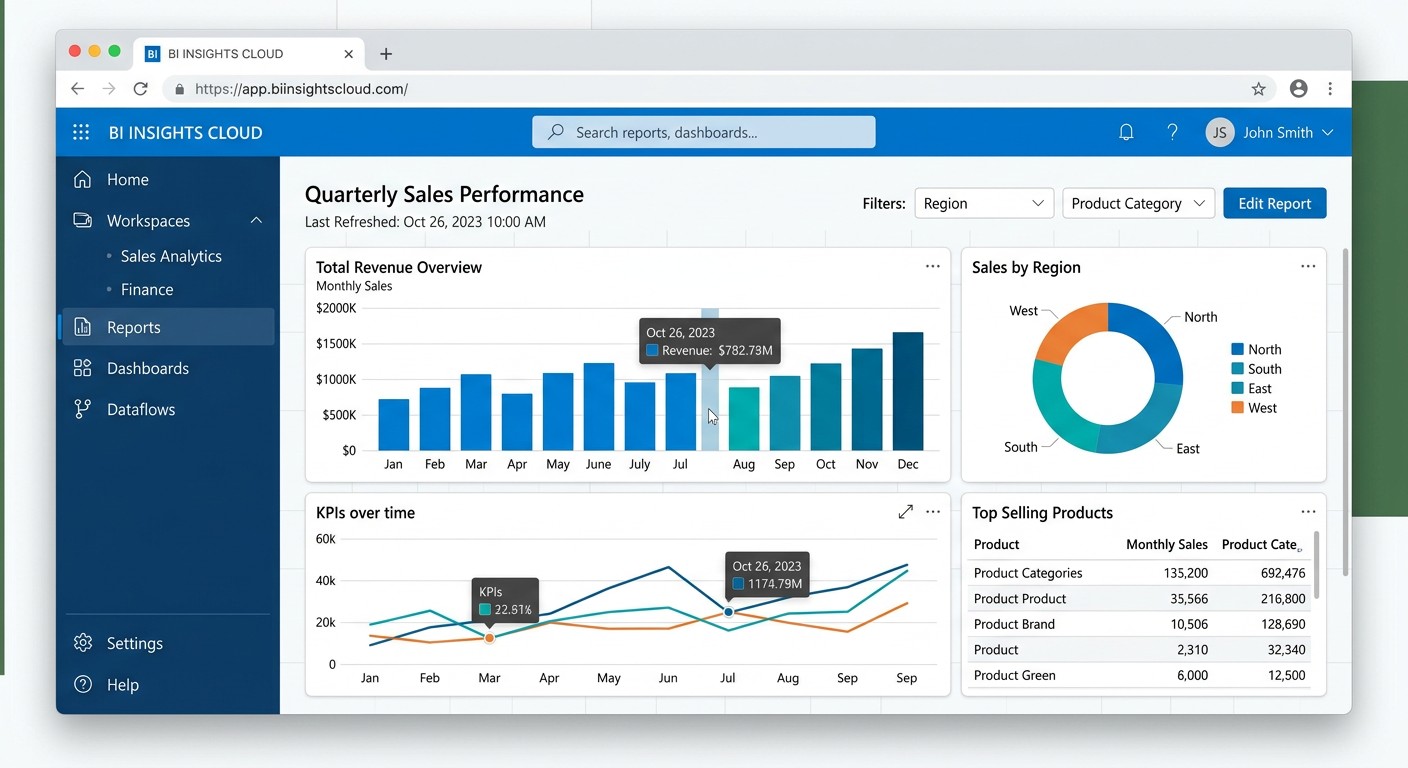
Task: Bookmark page with star icon
Action: coord(1258,89)
